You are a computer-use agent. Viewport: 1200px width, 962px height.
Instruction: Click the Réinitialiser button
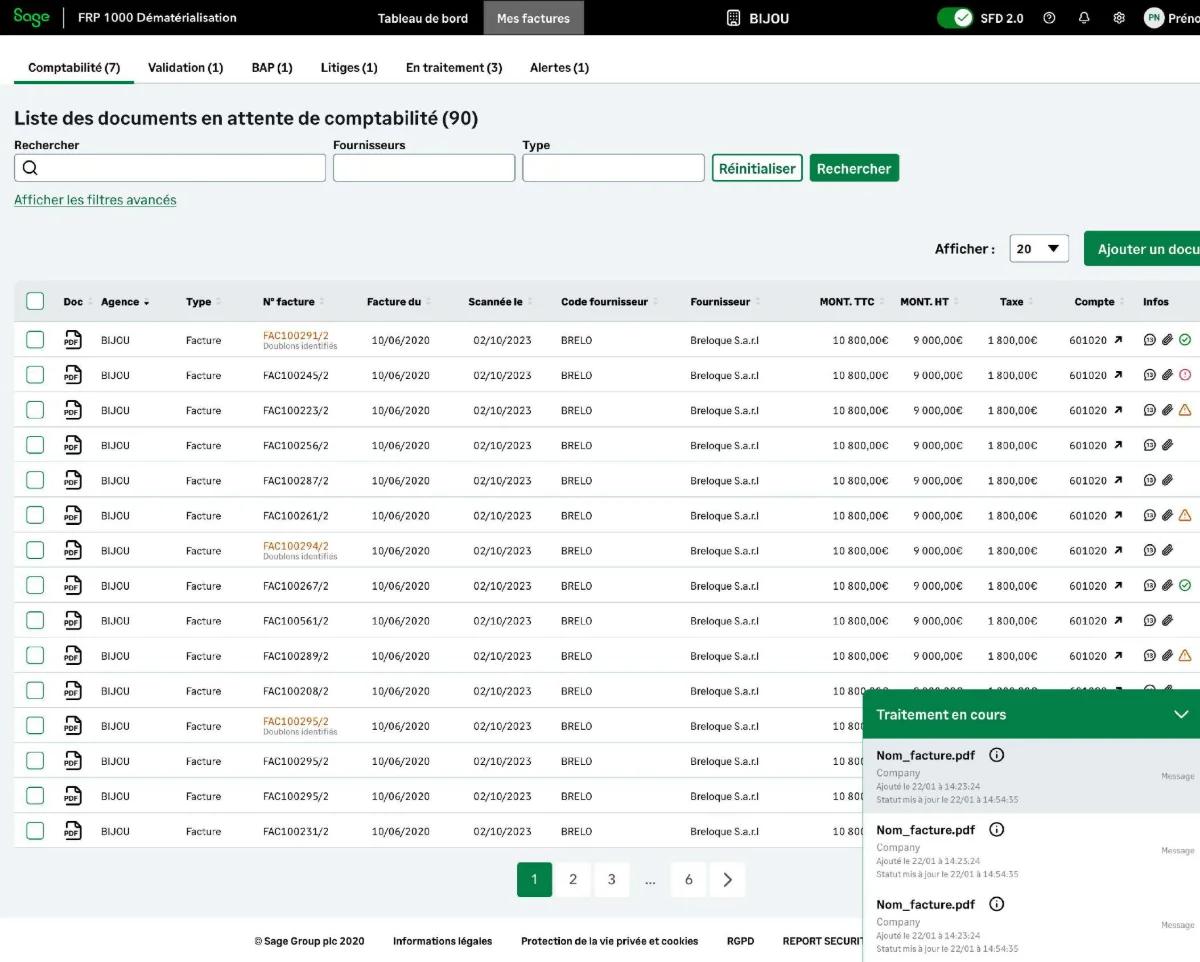point(757,168)
